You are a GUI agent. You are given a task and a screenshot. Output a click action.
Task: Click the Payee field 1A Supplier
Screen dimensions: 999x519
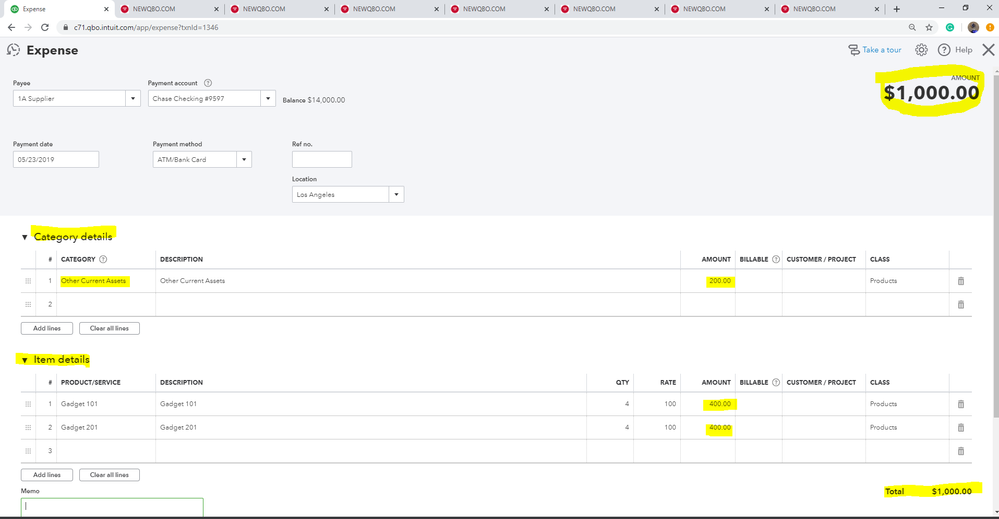(69, 99)
